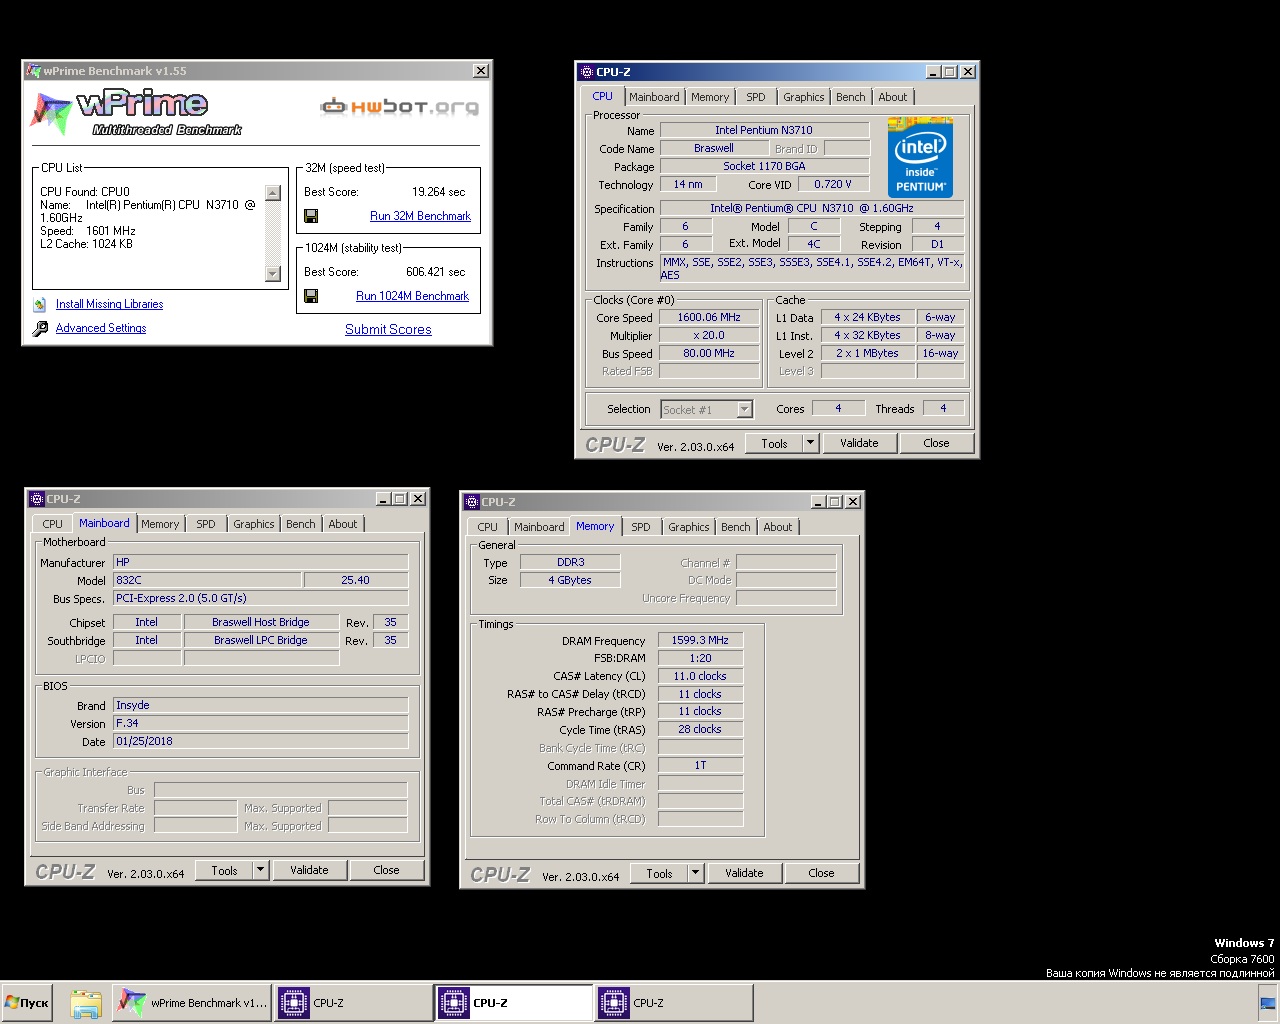Open the Tools dropdown arrow in the DDR3 memory window
1280x1024 pixels.
(x=695, y=873)
